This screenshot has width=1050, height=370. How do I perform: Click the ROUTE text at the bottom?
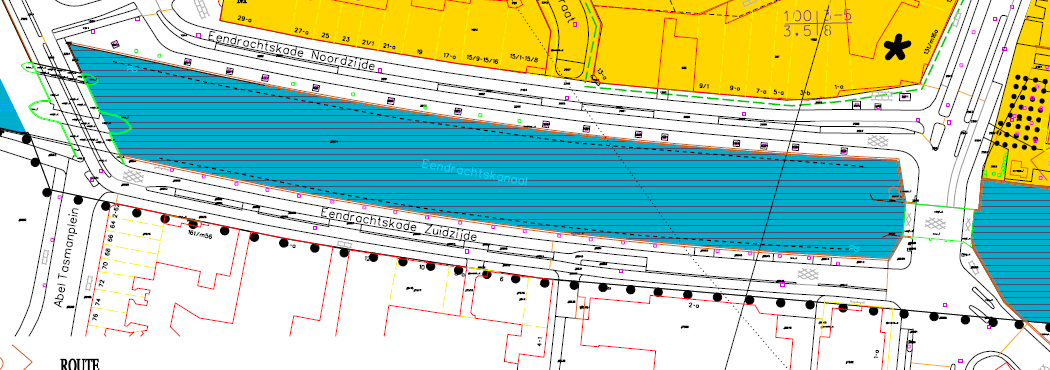[x=80, y=365]
